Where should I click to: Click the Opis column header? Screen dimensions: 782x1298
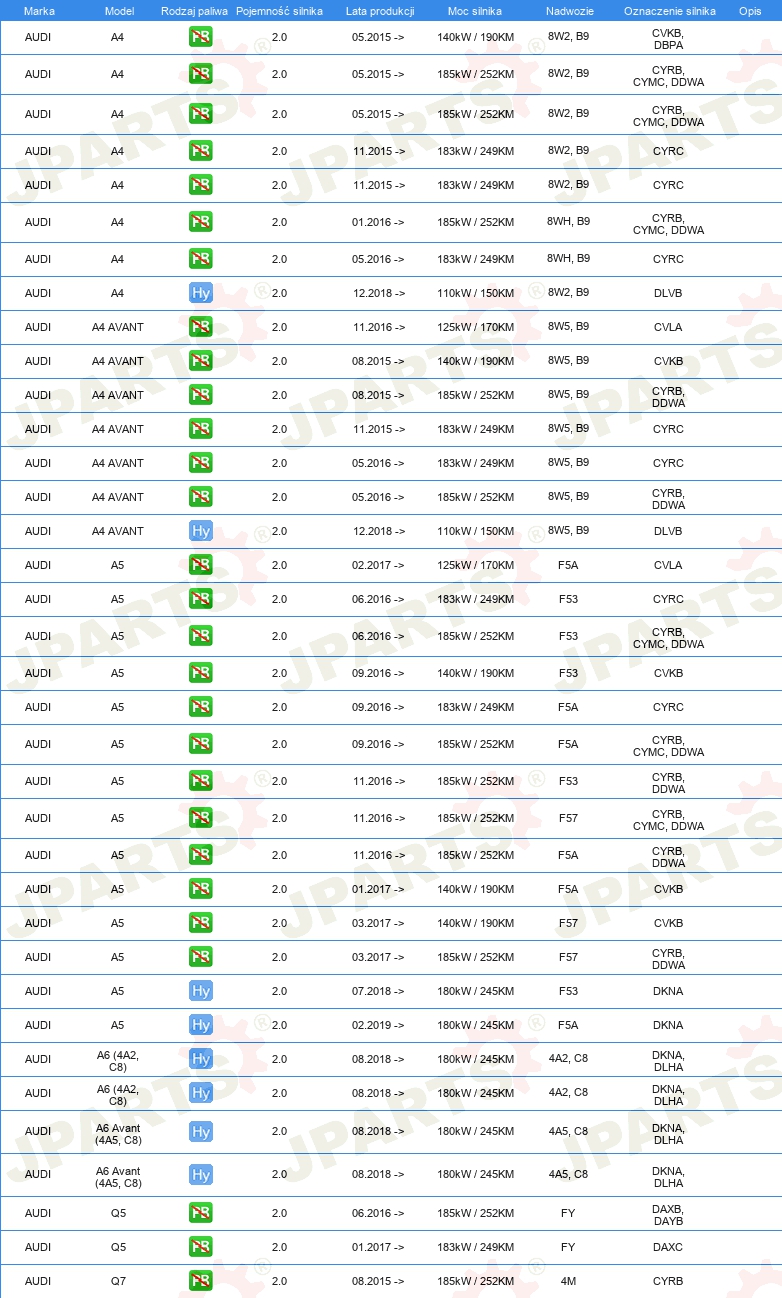(749, 11)
